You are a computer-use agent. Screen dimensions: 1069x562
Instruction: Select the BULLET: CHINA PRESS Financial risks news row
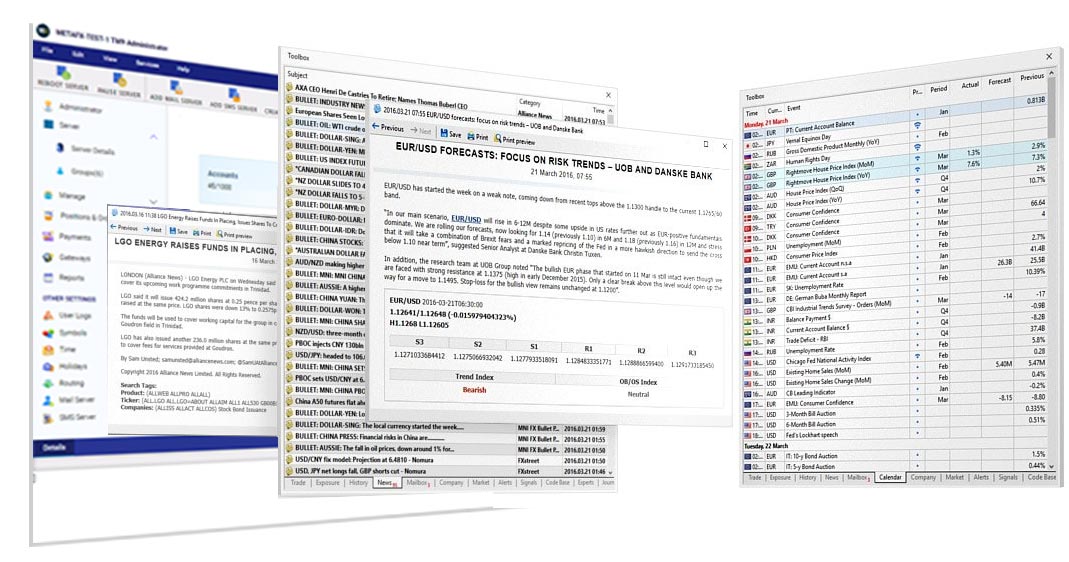[448, 438]
